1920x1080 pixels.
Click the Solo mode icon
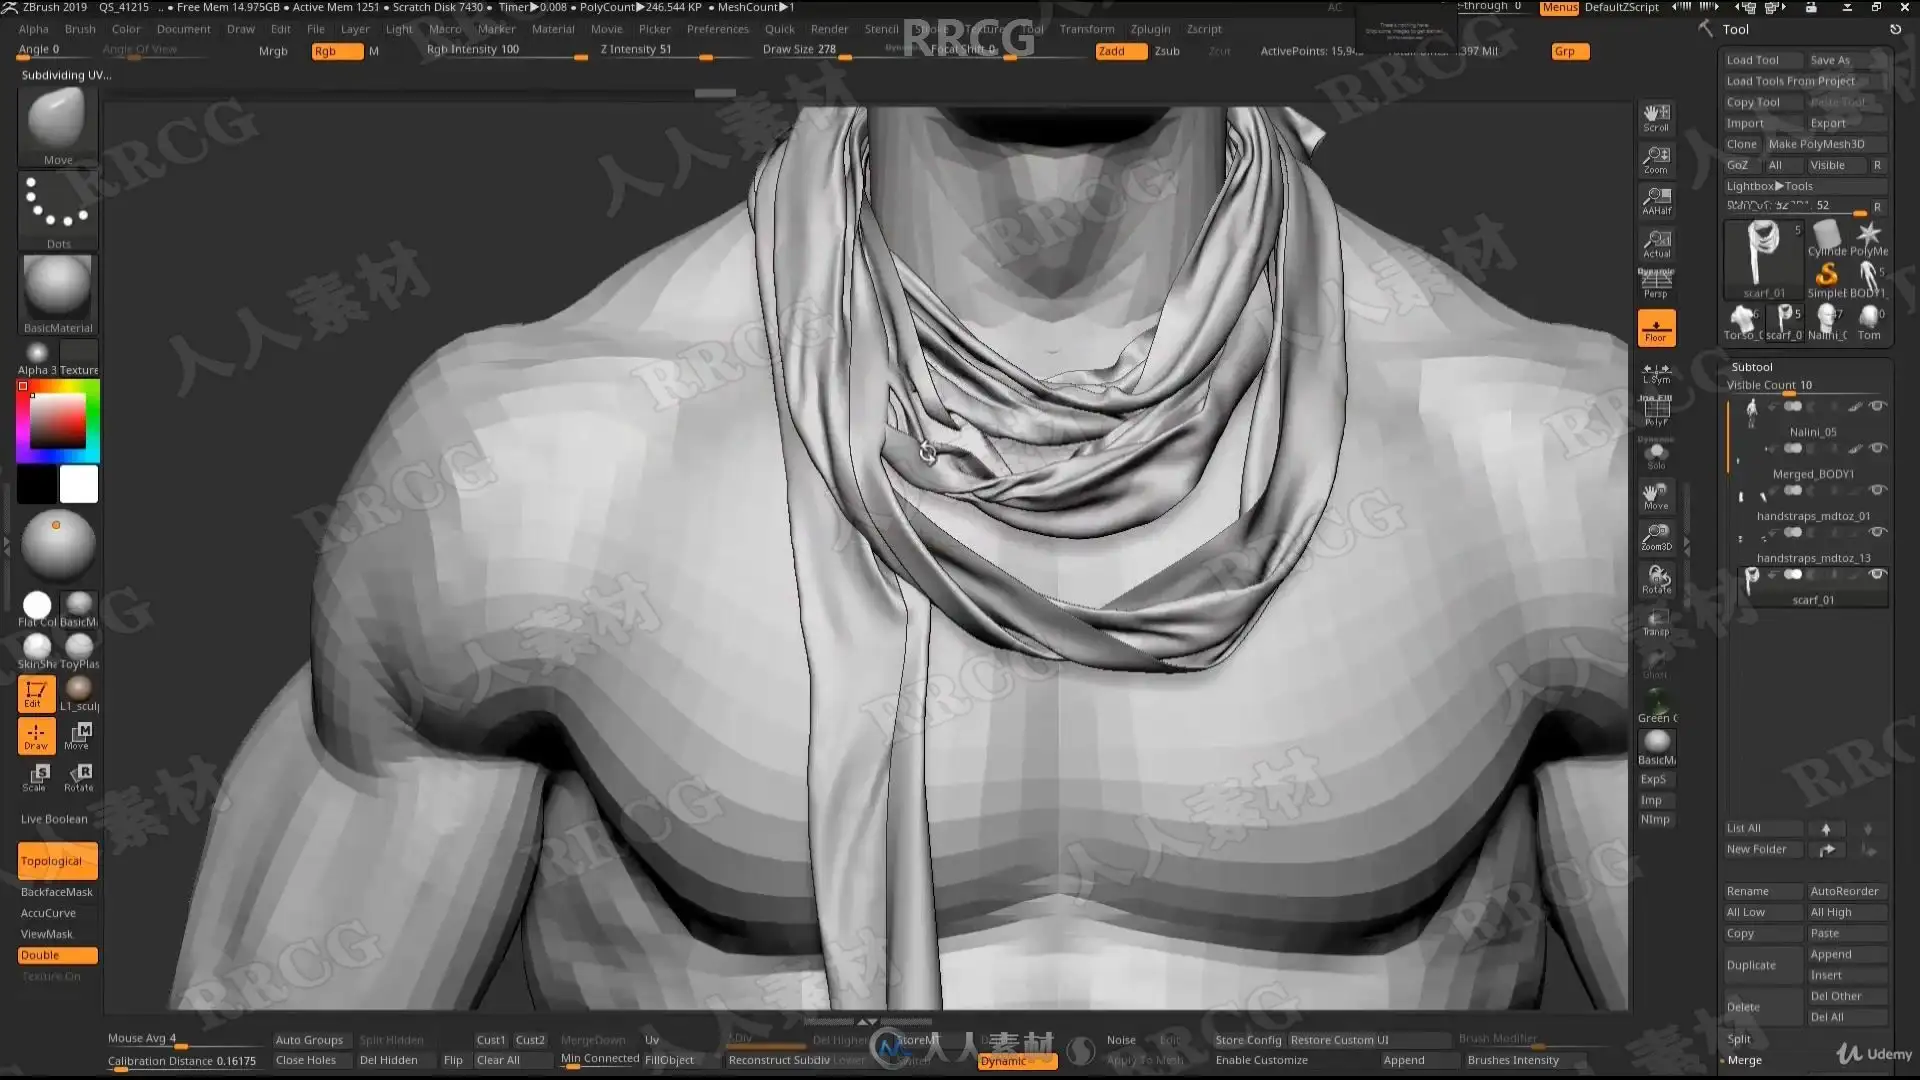(1656, 455)
